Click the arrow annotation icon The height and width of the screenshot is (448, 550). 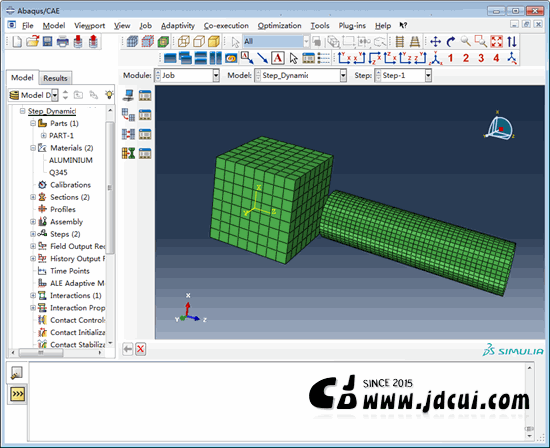coord(262,58)
